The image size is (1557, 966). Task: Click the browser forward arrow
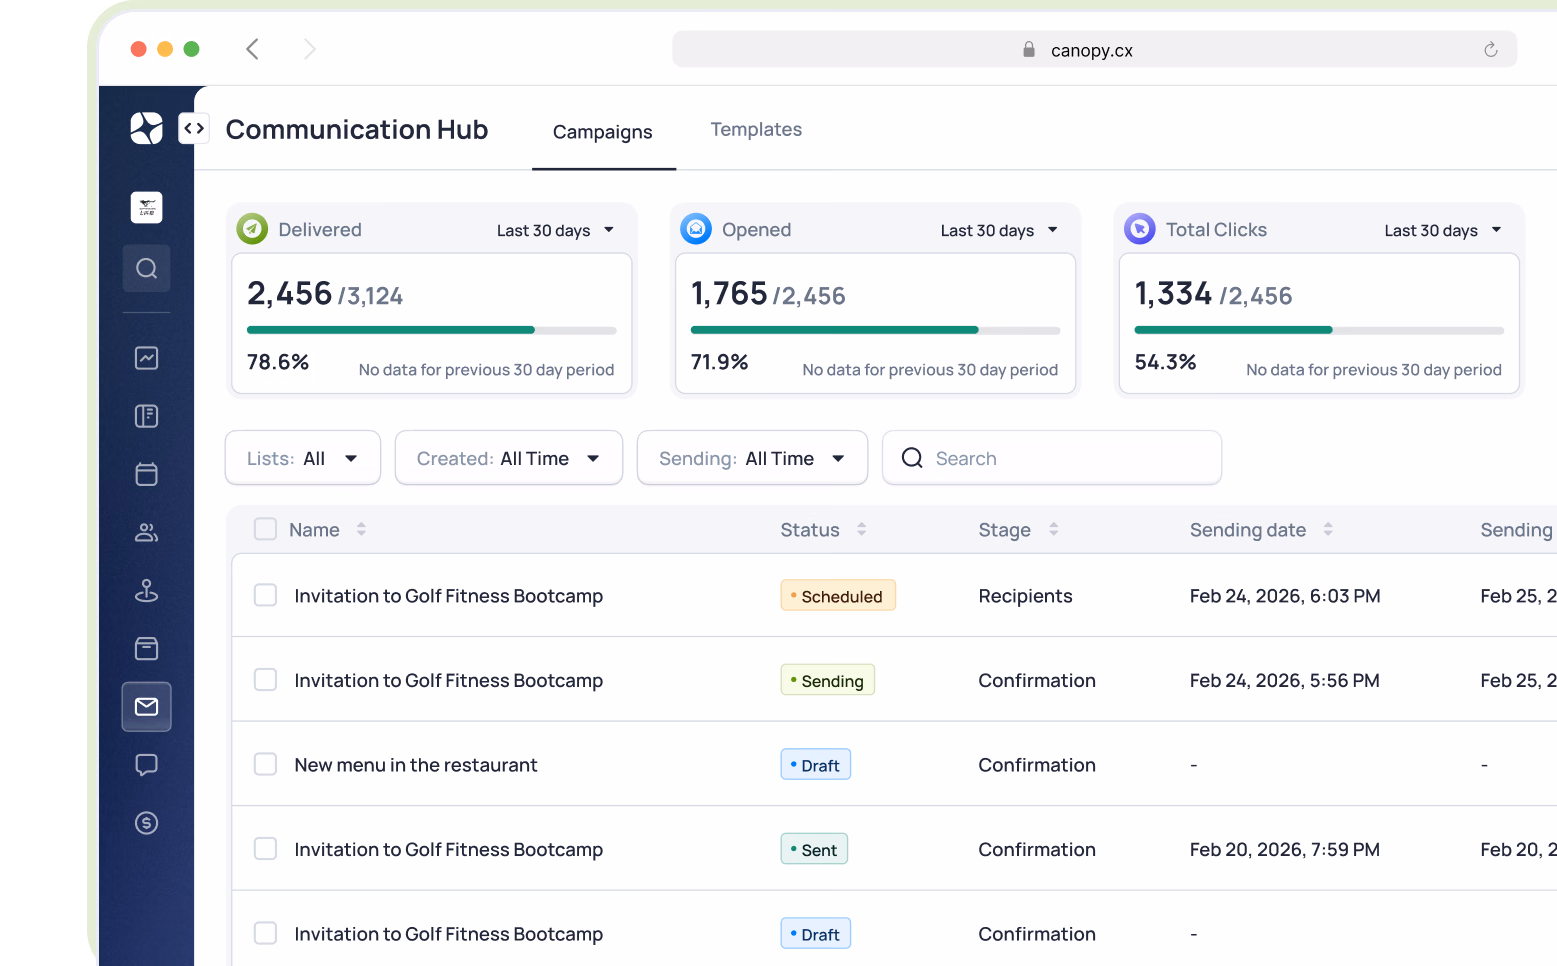pyautogui.click(x=310, y=49)
